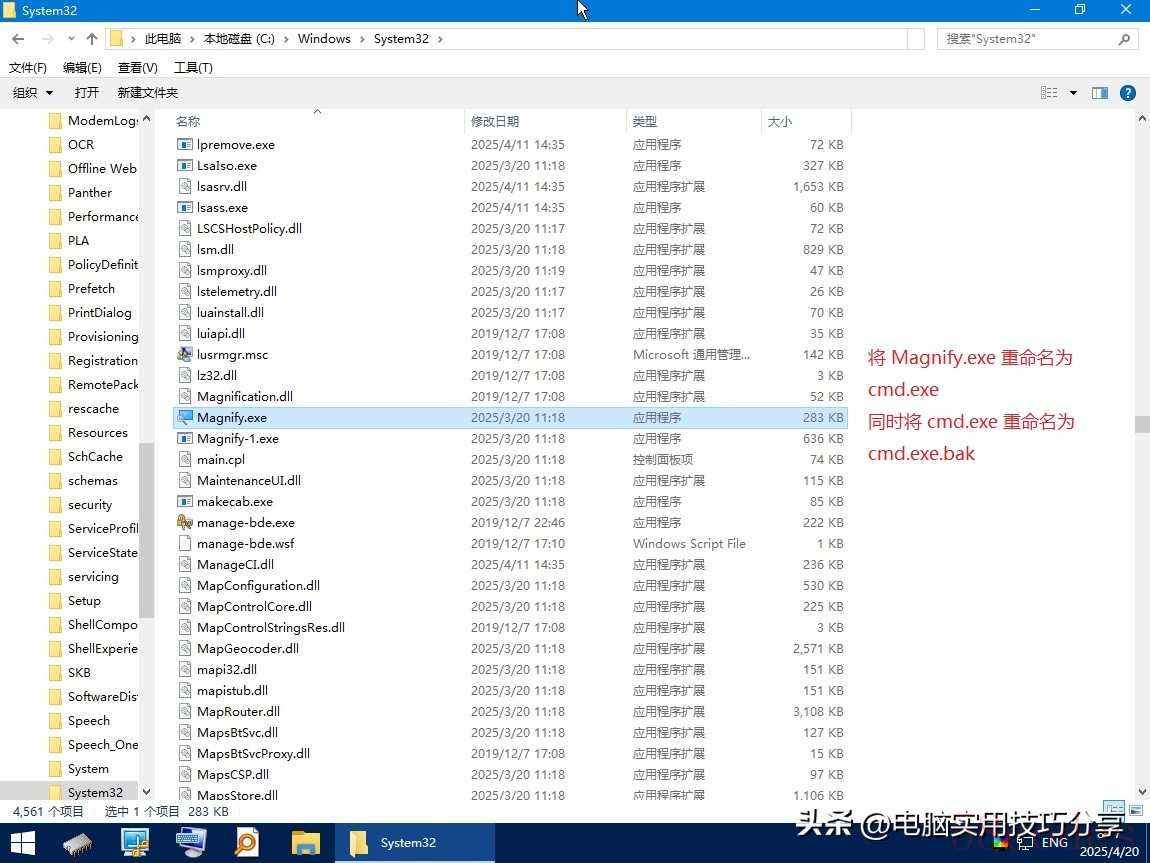1150x863 pixels.
Task: Open the 文件(F) menu
Action: coord(28,67)
